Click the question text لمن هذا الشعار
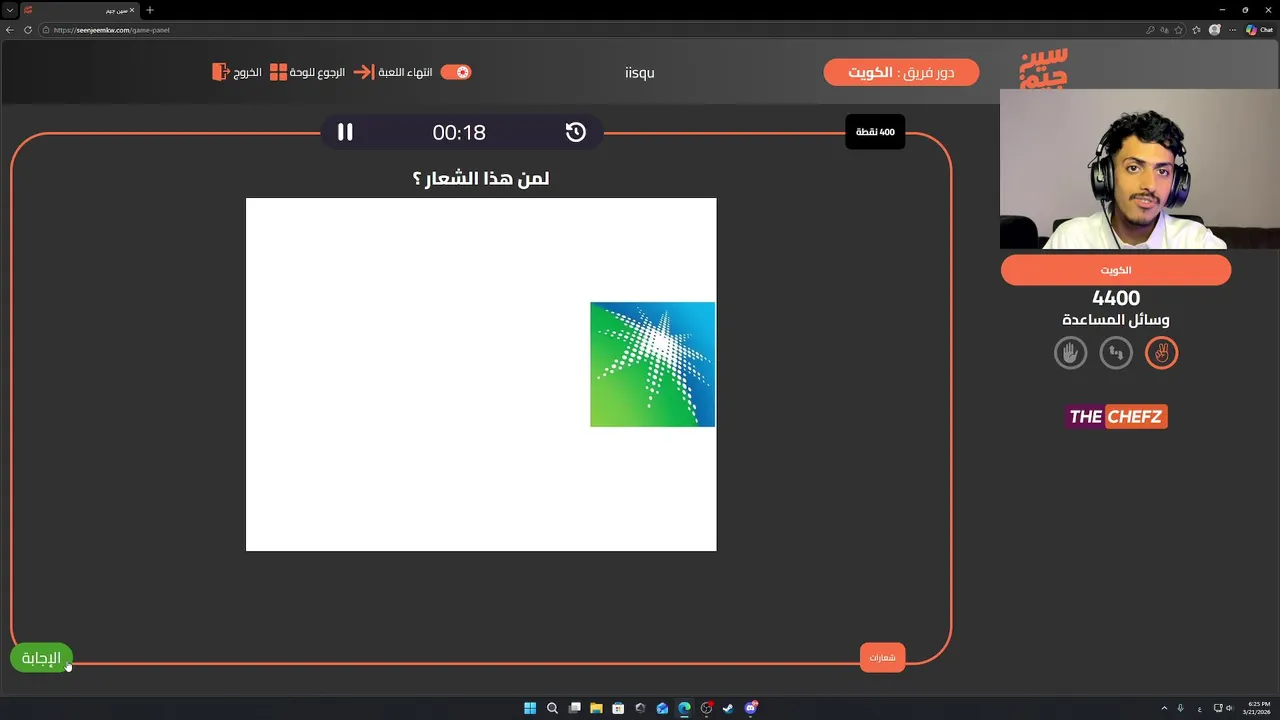This screenshot has width=1280, height=720. pyautogui.click(x=481, y=178)
